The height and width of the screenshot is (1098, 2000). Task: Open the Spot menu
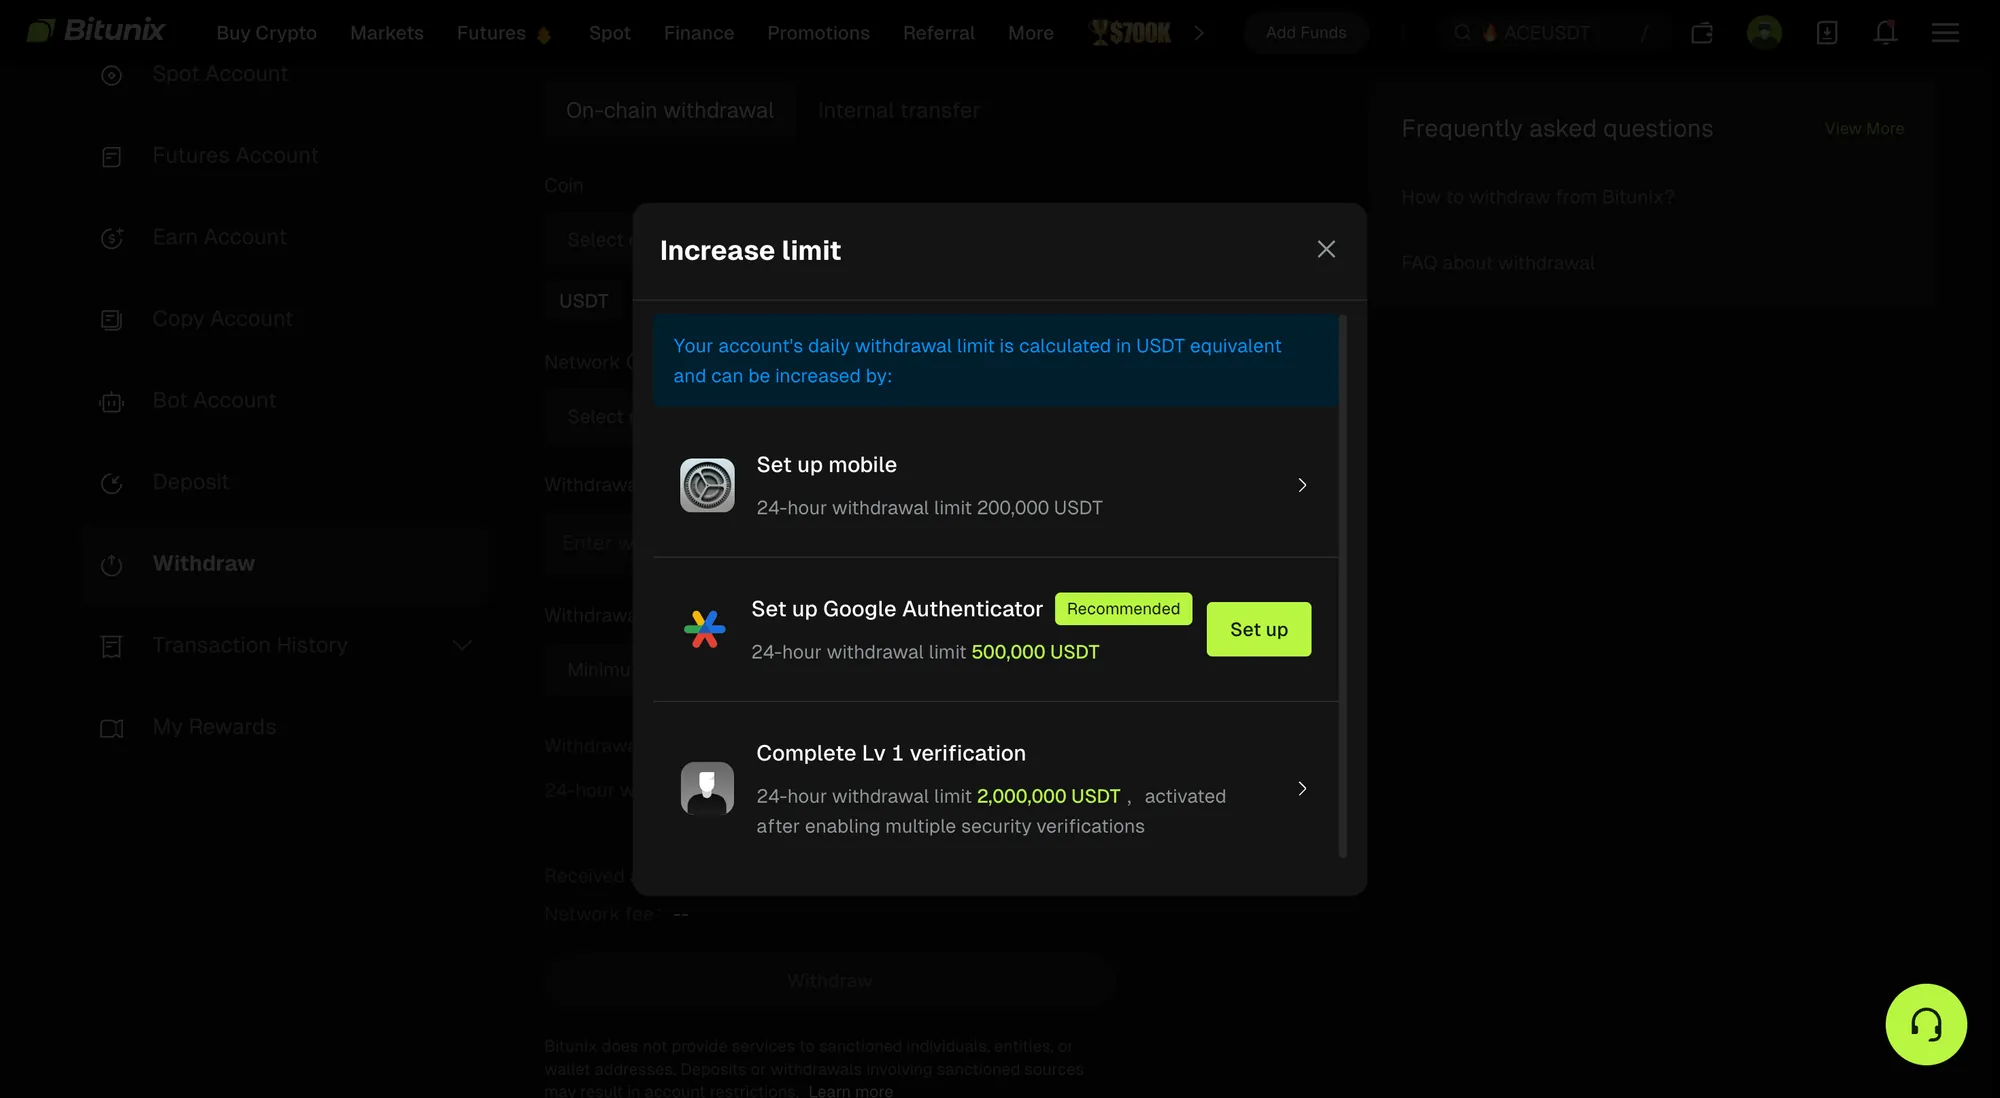point(610,33)
